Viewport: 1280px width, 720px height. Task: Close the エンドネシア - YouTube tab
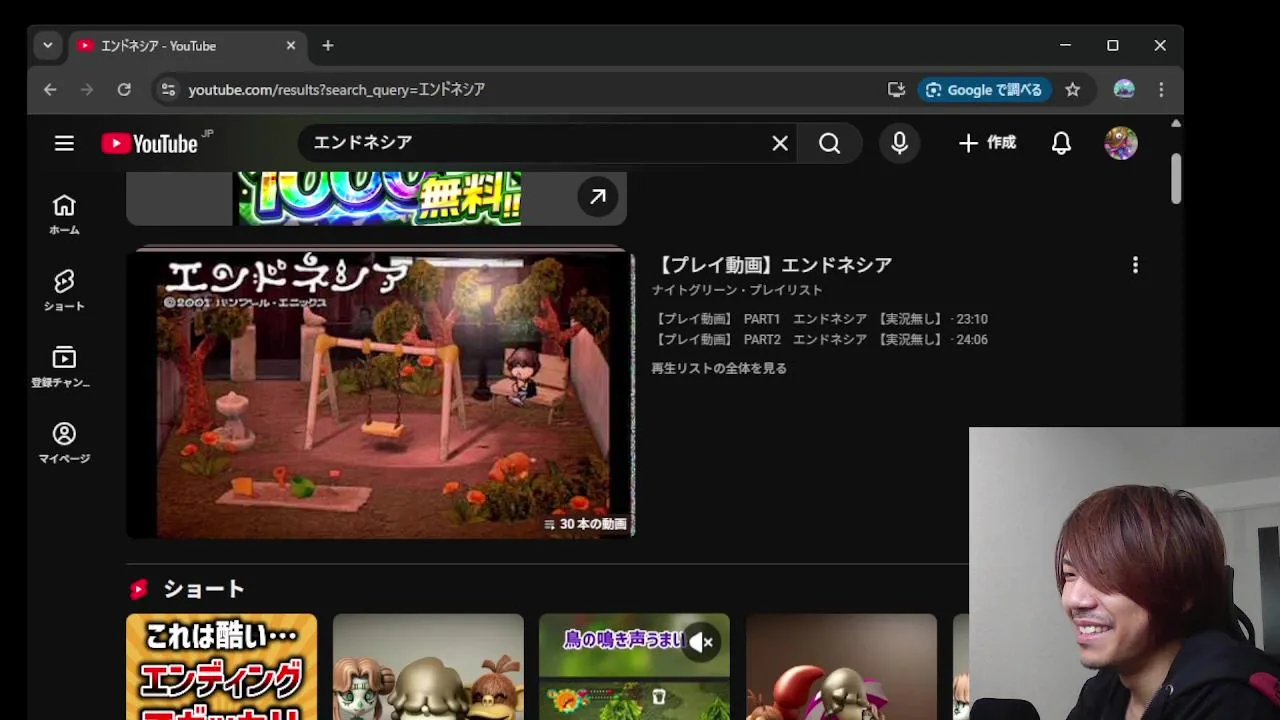pyautogui.click(x=291, y=46)
